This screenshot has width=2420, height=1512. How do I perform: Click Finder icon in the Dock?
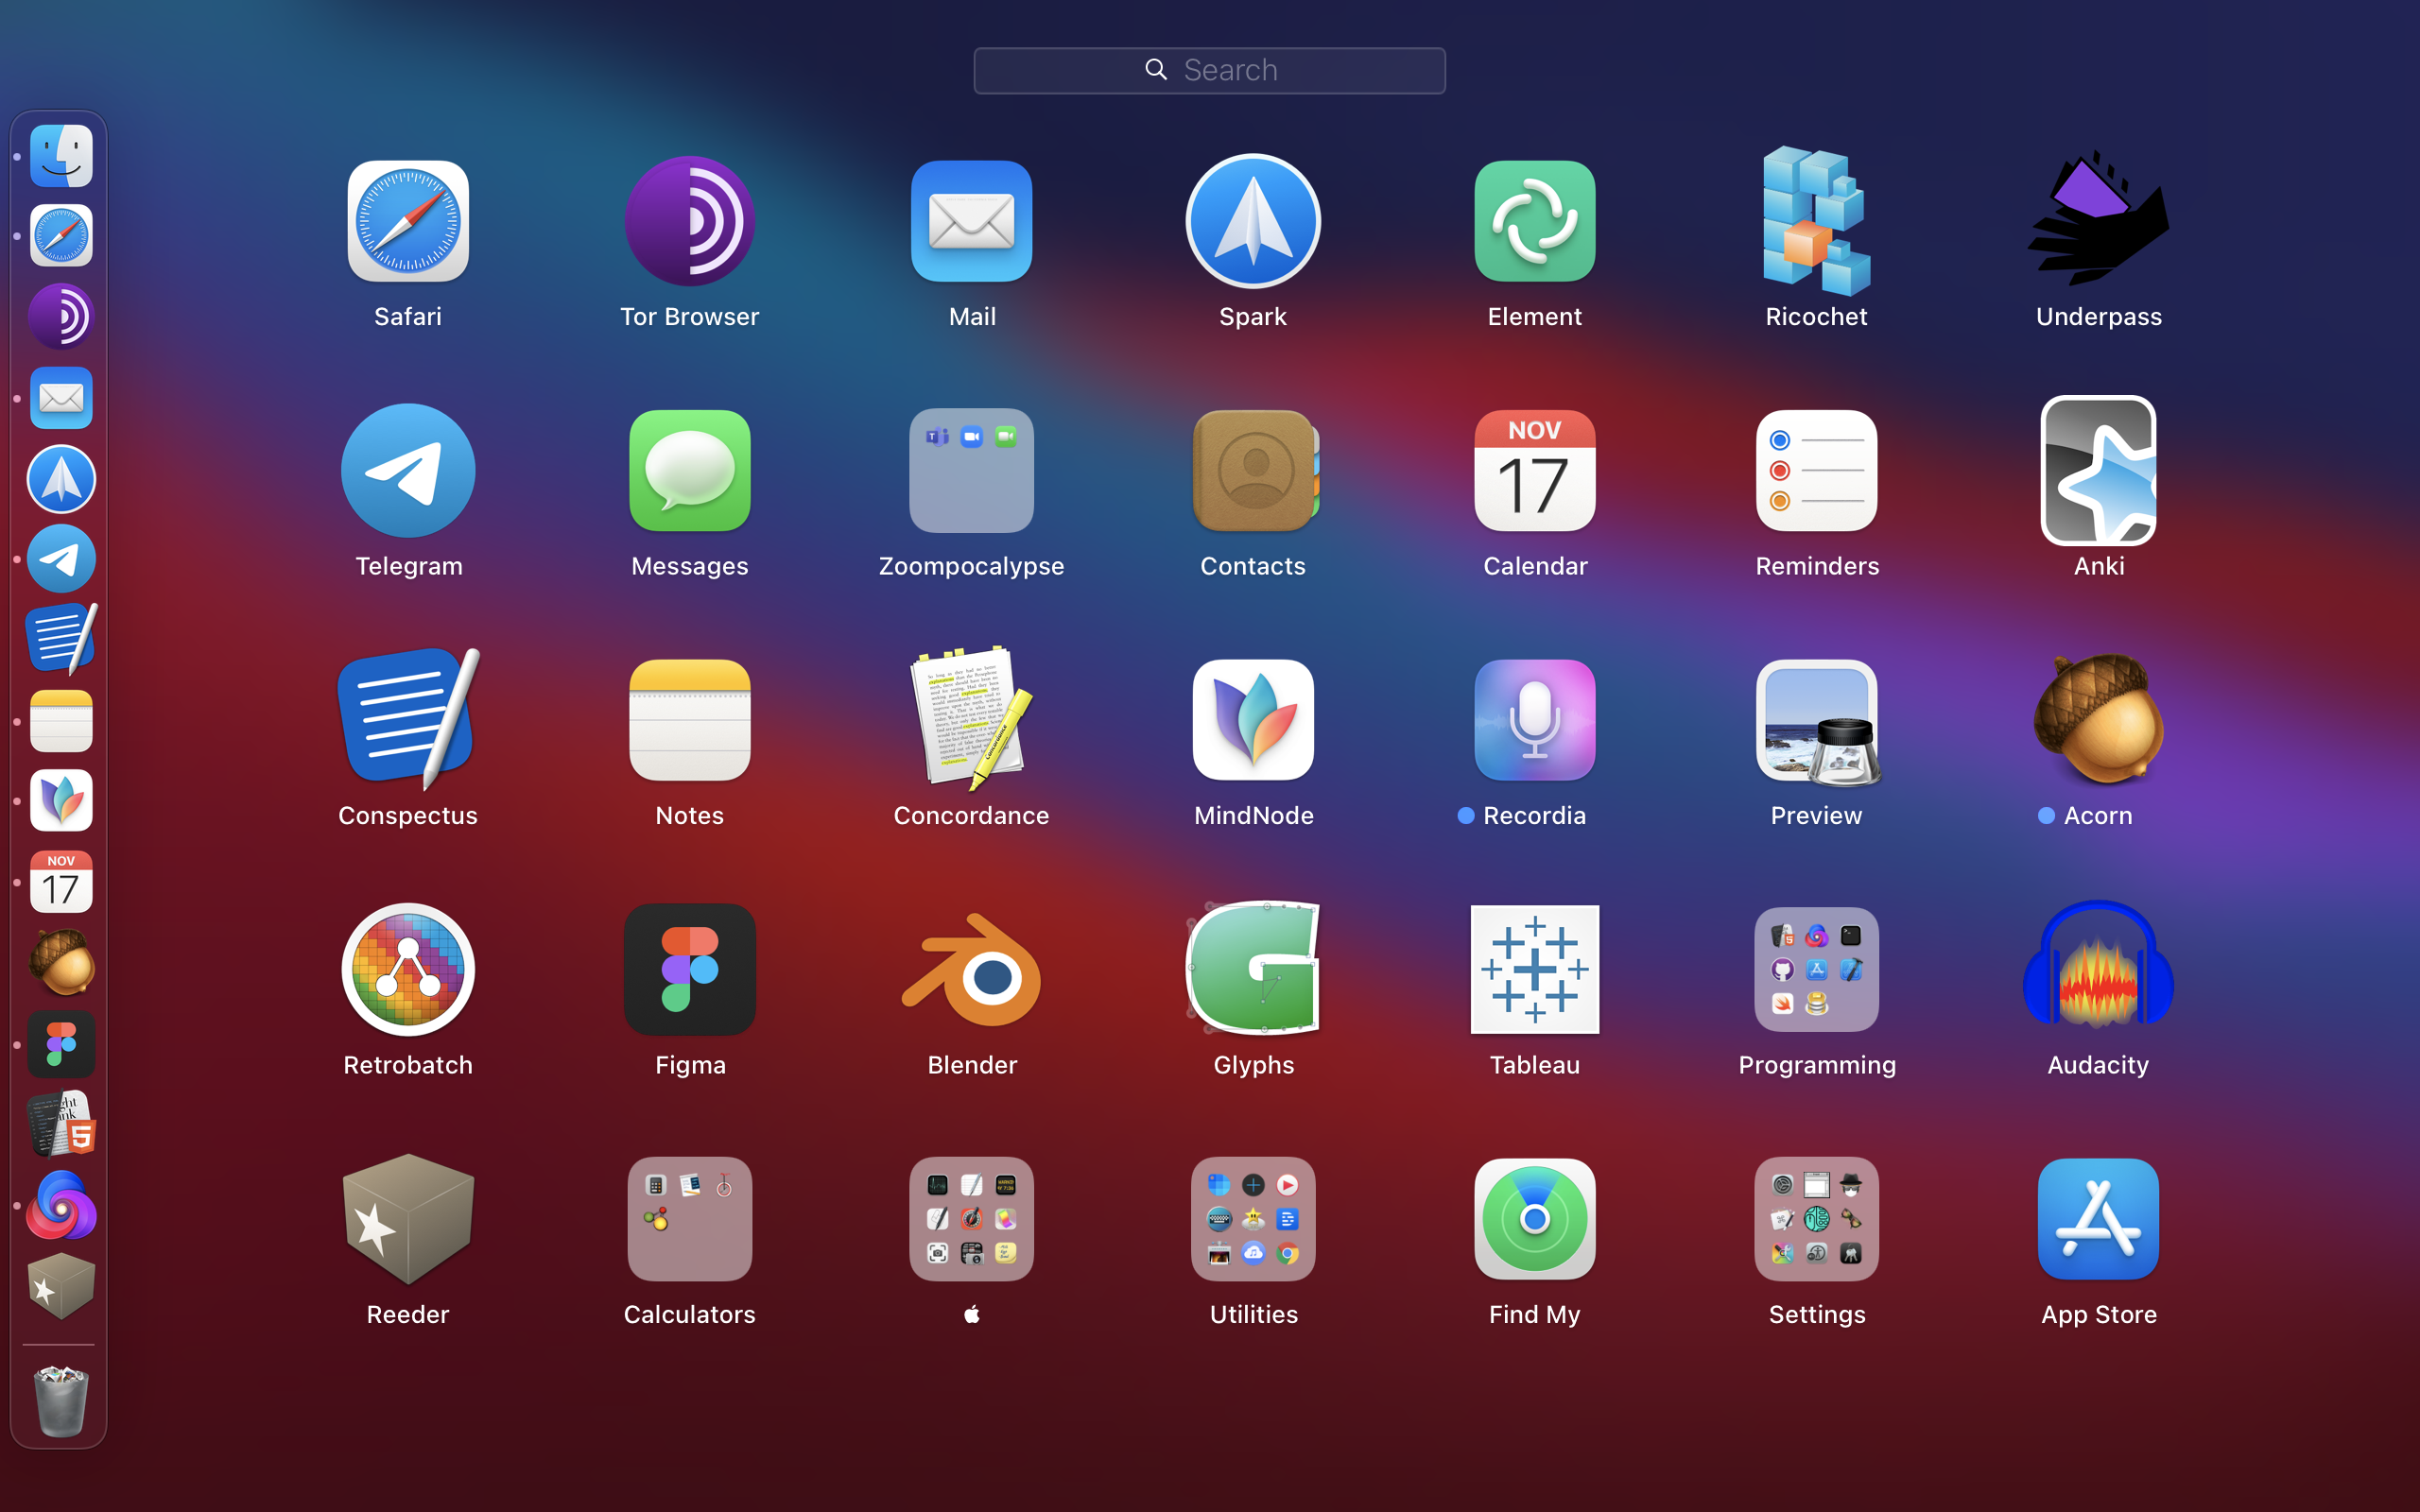click(61, 156)
